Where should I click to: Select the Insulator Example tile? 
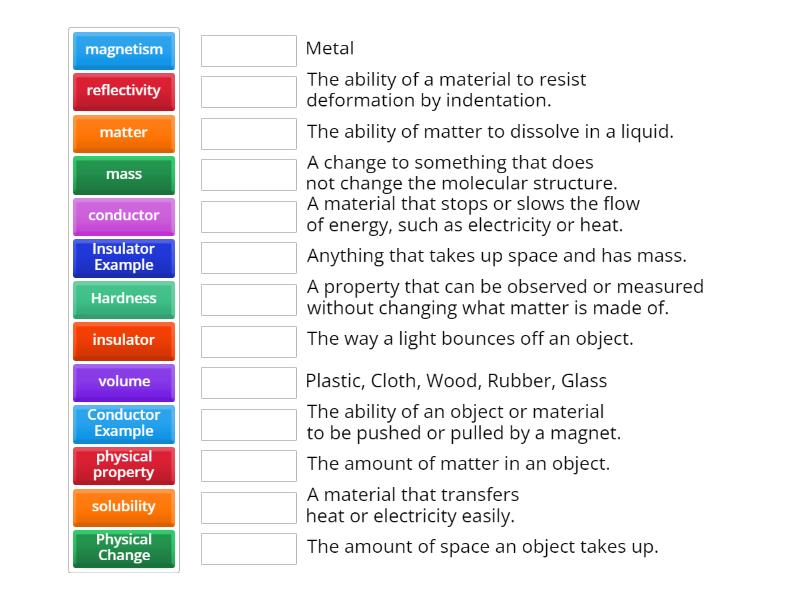pyautogui.click(x=123, y=257)
